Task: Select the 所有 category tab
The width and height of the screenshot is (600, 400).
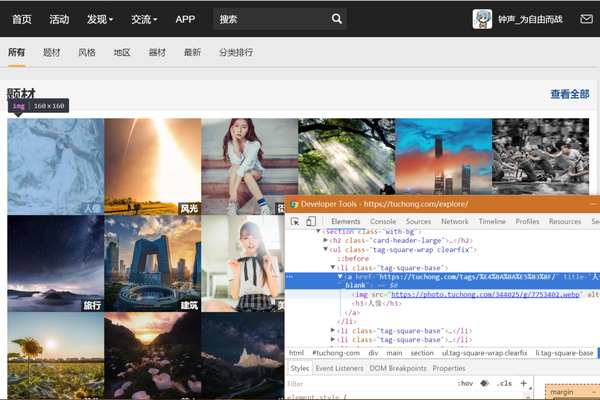Action: point(16,52)
